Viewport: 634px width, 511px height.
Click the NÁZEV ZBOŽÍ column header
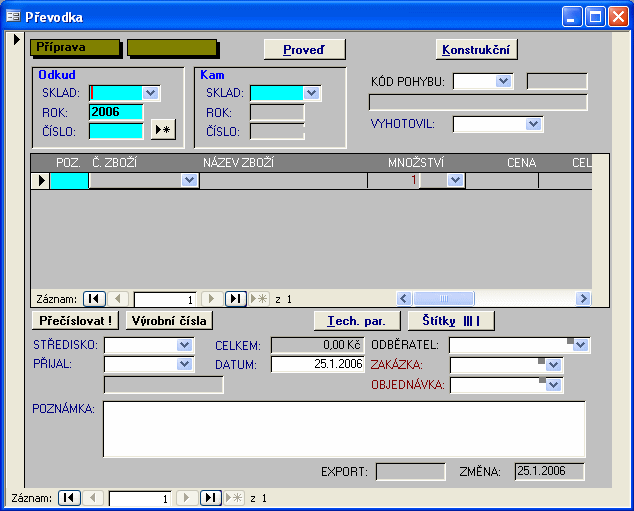(238, 163)
